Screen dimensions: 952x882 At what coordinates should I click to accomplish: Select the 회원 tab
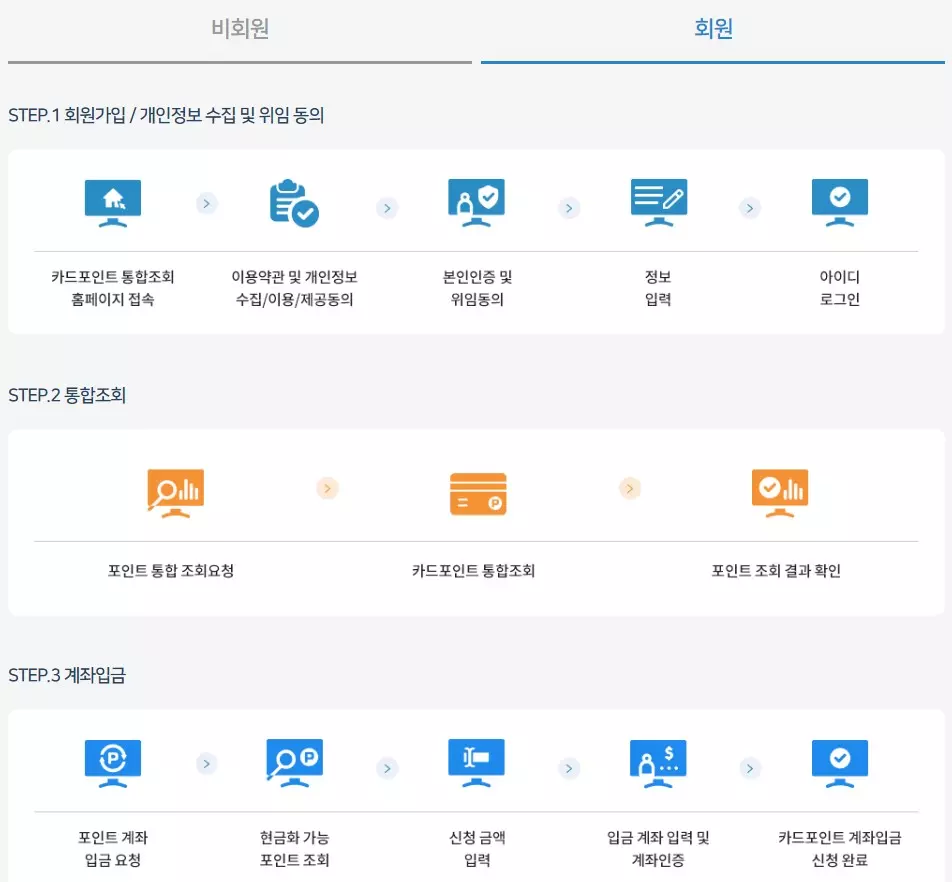(x=713, y=29)
